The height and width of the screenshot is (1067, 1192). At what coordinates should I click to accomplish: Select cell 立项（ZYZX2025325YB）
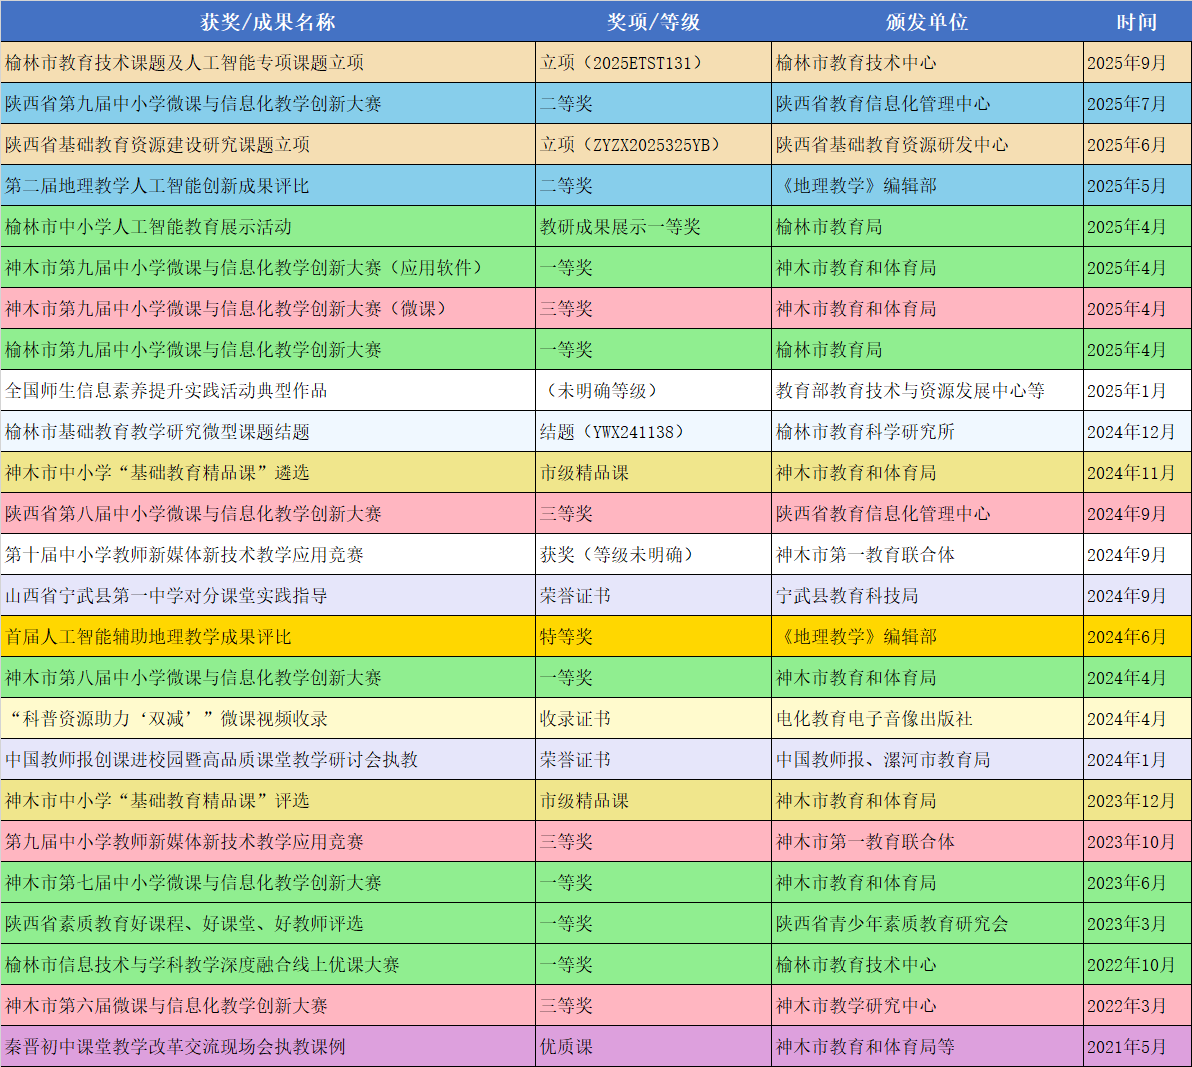pyautogui.click(x=653, y=144)
